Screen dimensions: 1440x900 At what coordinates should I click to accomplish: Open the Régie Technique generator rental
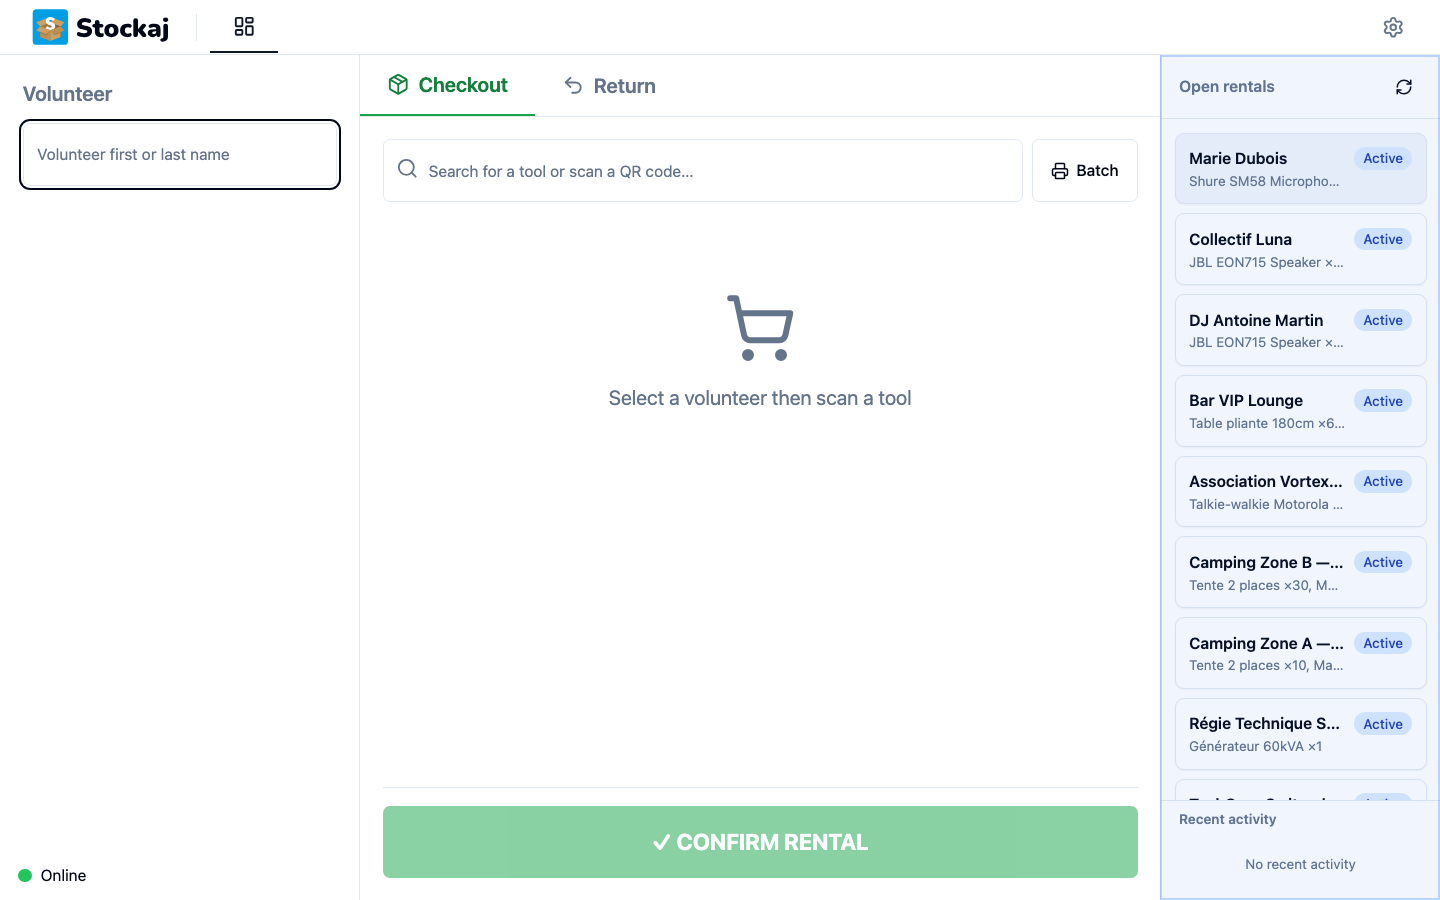coord(1300,734)
